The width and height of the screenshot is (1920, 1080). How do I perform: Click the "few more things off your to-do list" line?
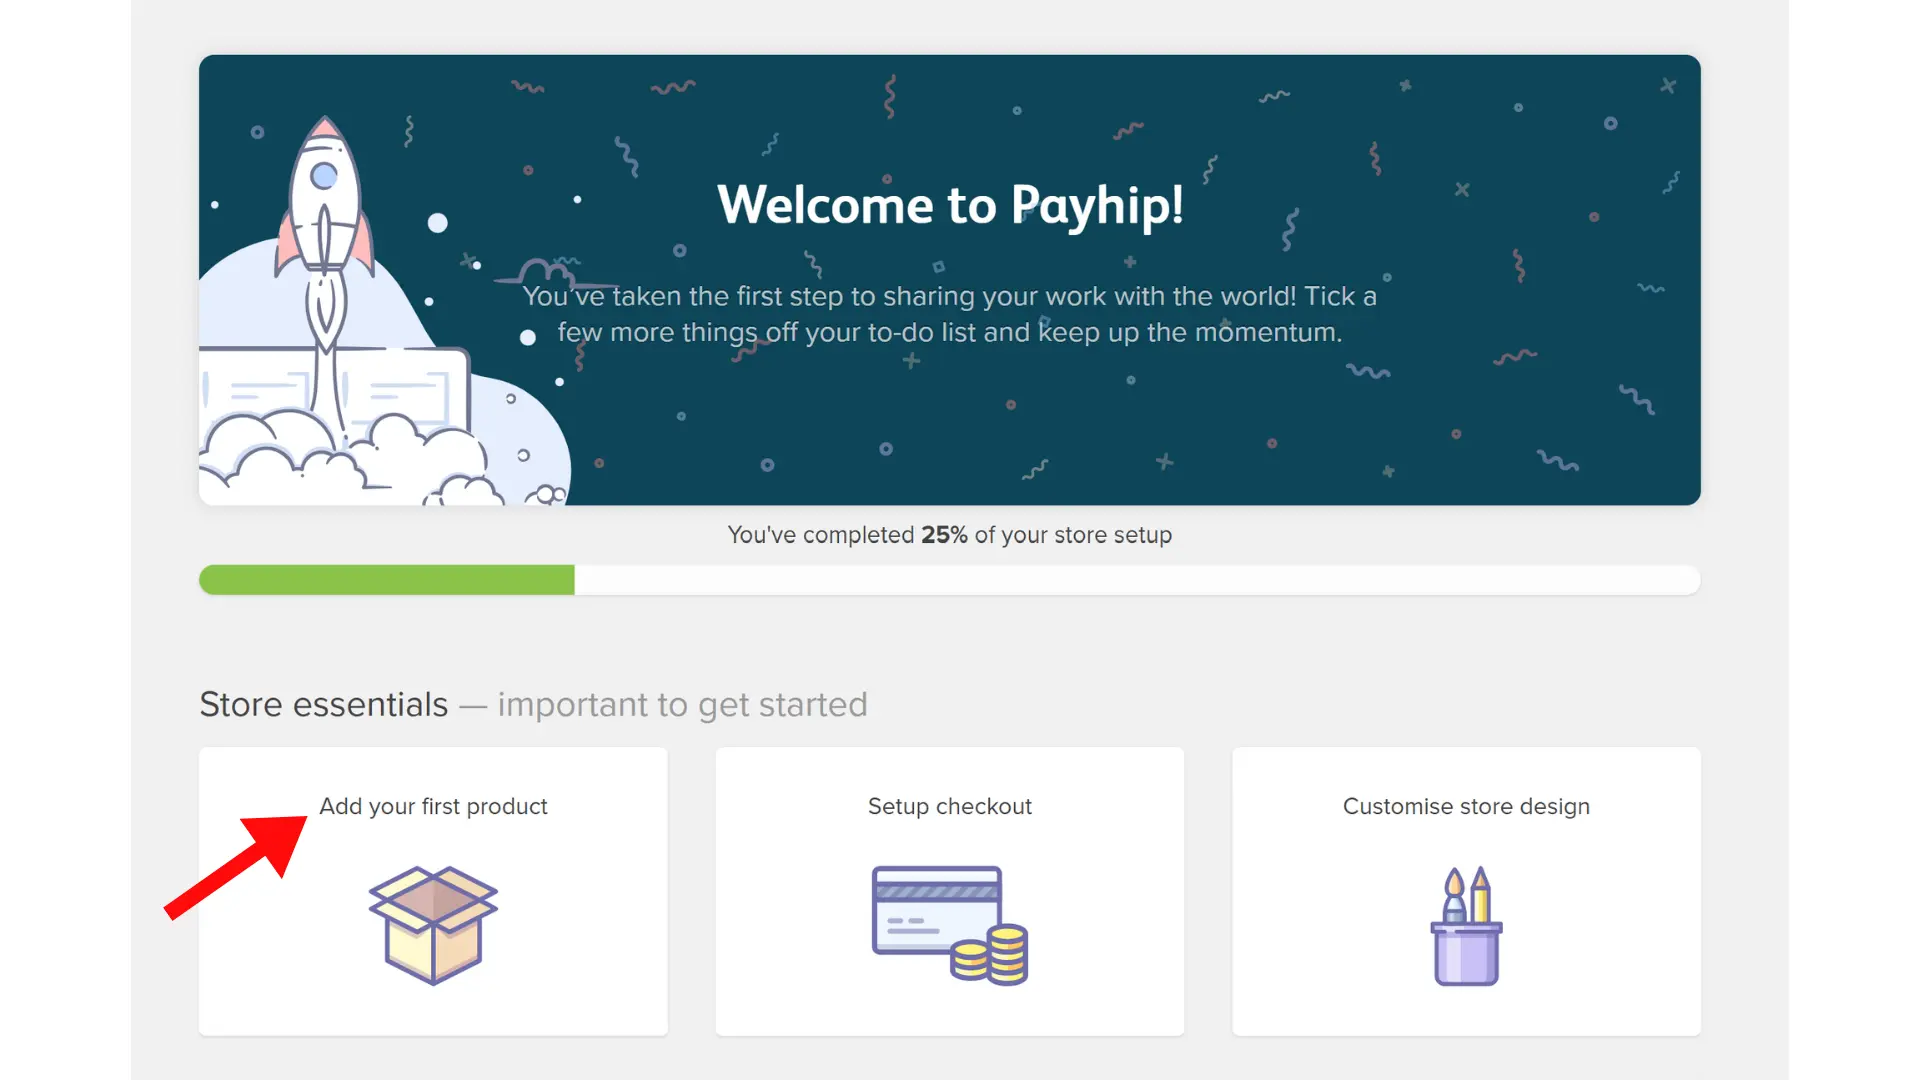949,332
